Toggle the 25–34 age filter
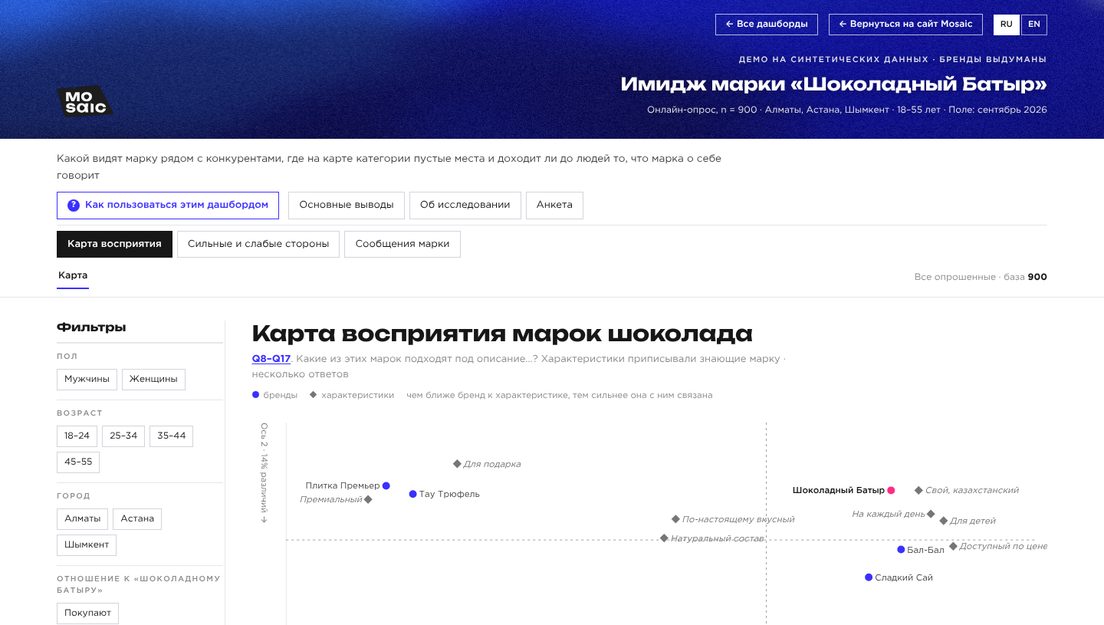The image size is (1104, 625). pos(123,436)
